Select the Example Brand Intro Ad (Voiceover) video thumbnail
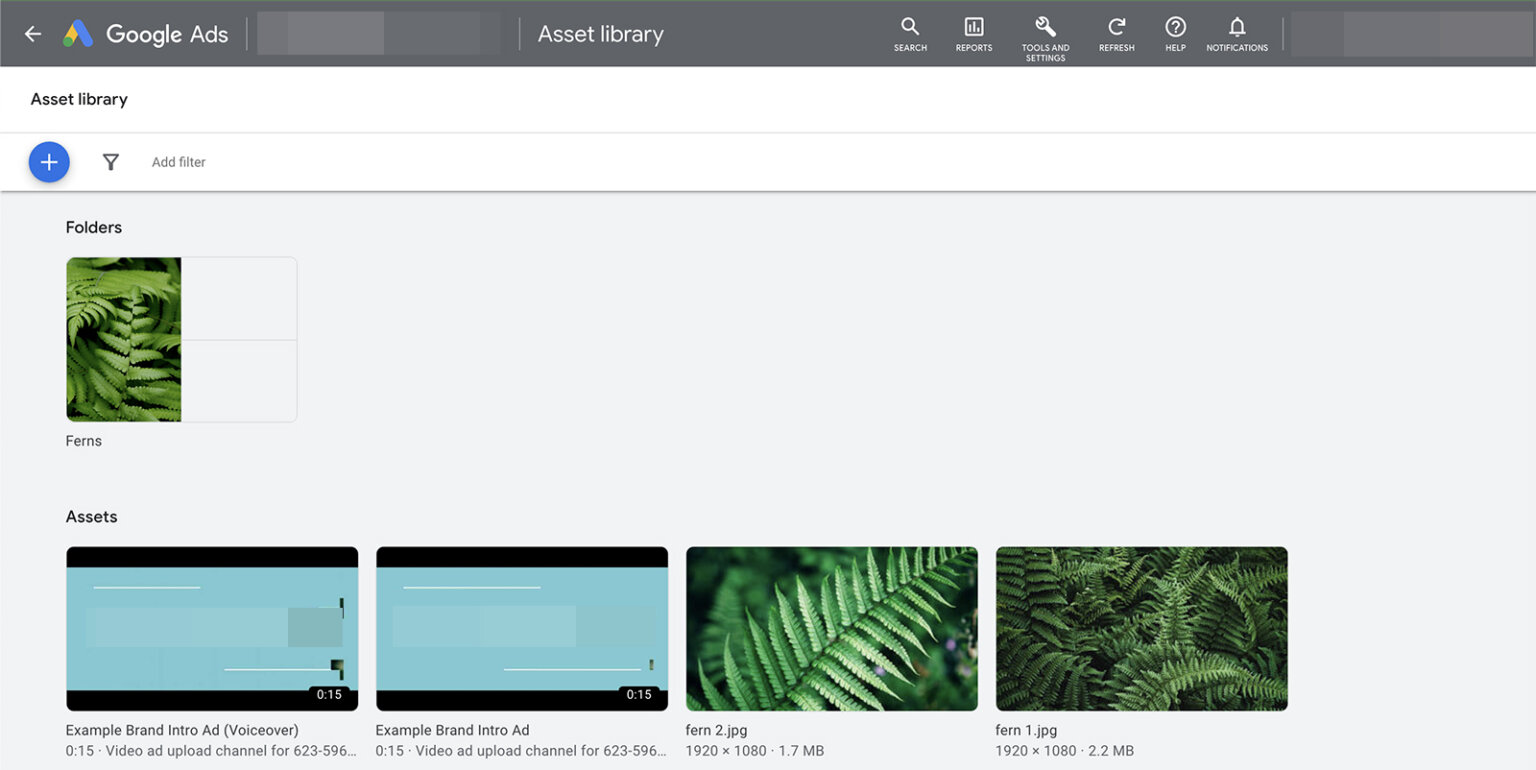 (x=212, y=628)
